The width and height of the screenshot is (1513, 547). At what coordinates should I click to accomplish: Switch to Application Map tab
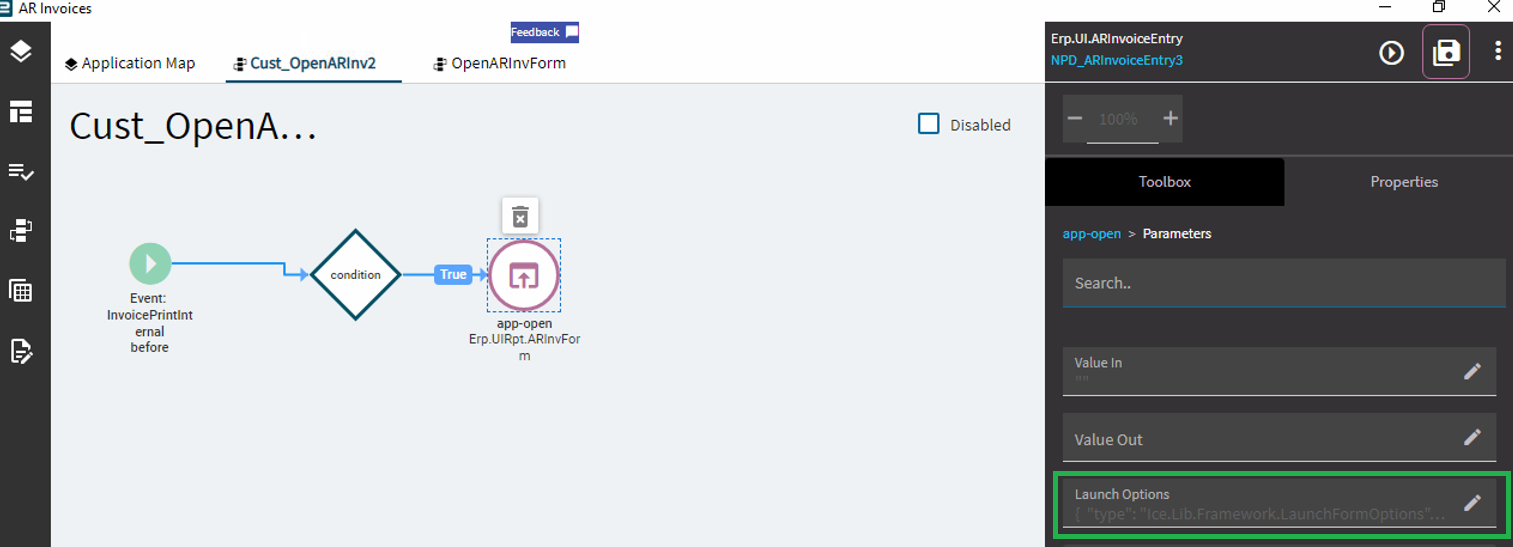(x=130, y=63)
